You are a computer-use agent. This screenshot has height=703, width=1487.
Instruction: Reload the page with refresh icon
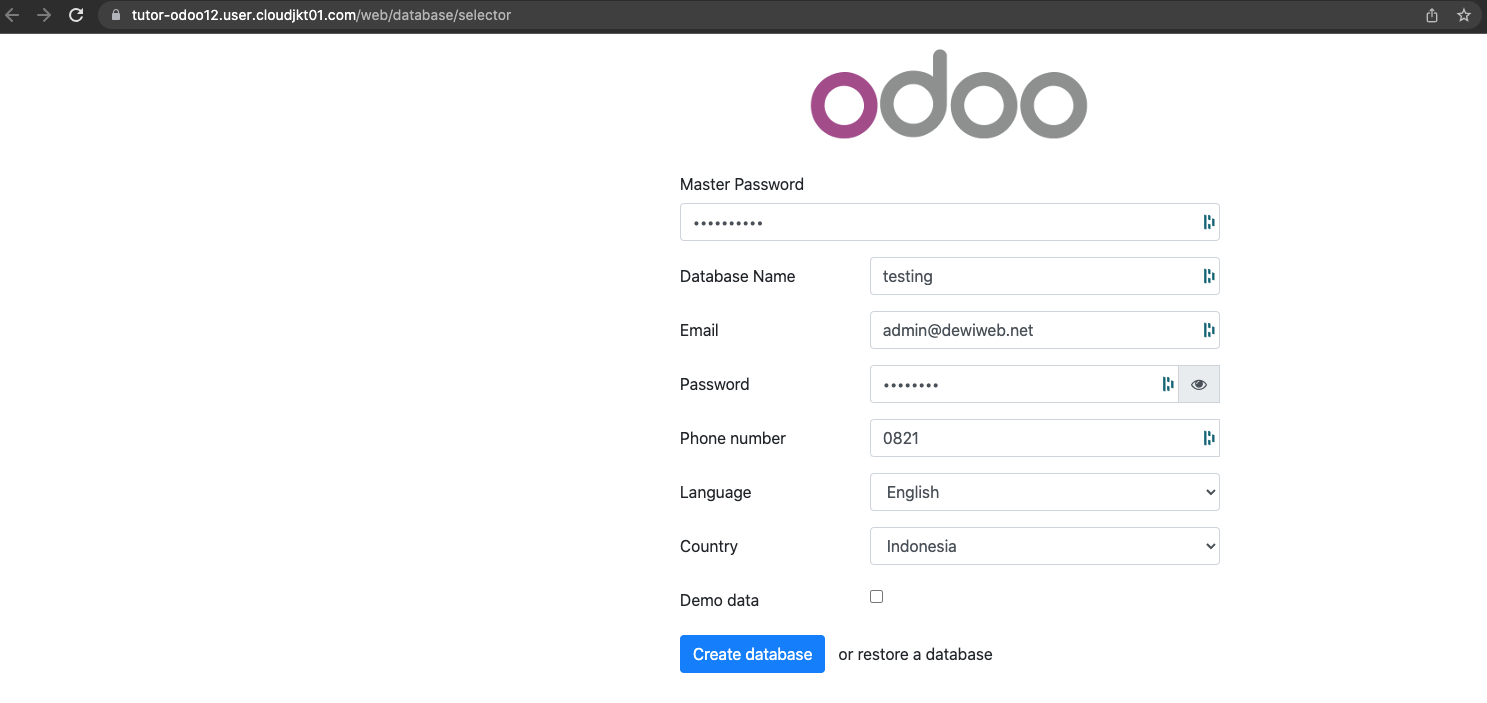coord(75,15)
